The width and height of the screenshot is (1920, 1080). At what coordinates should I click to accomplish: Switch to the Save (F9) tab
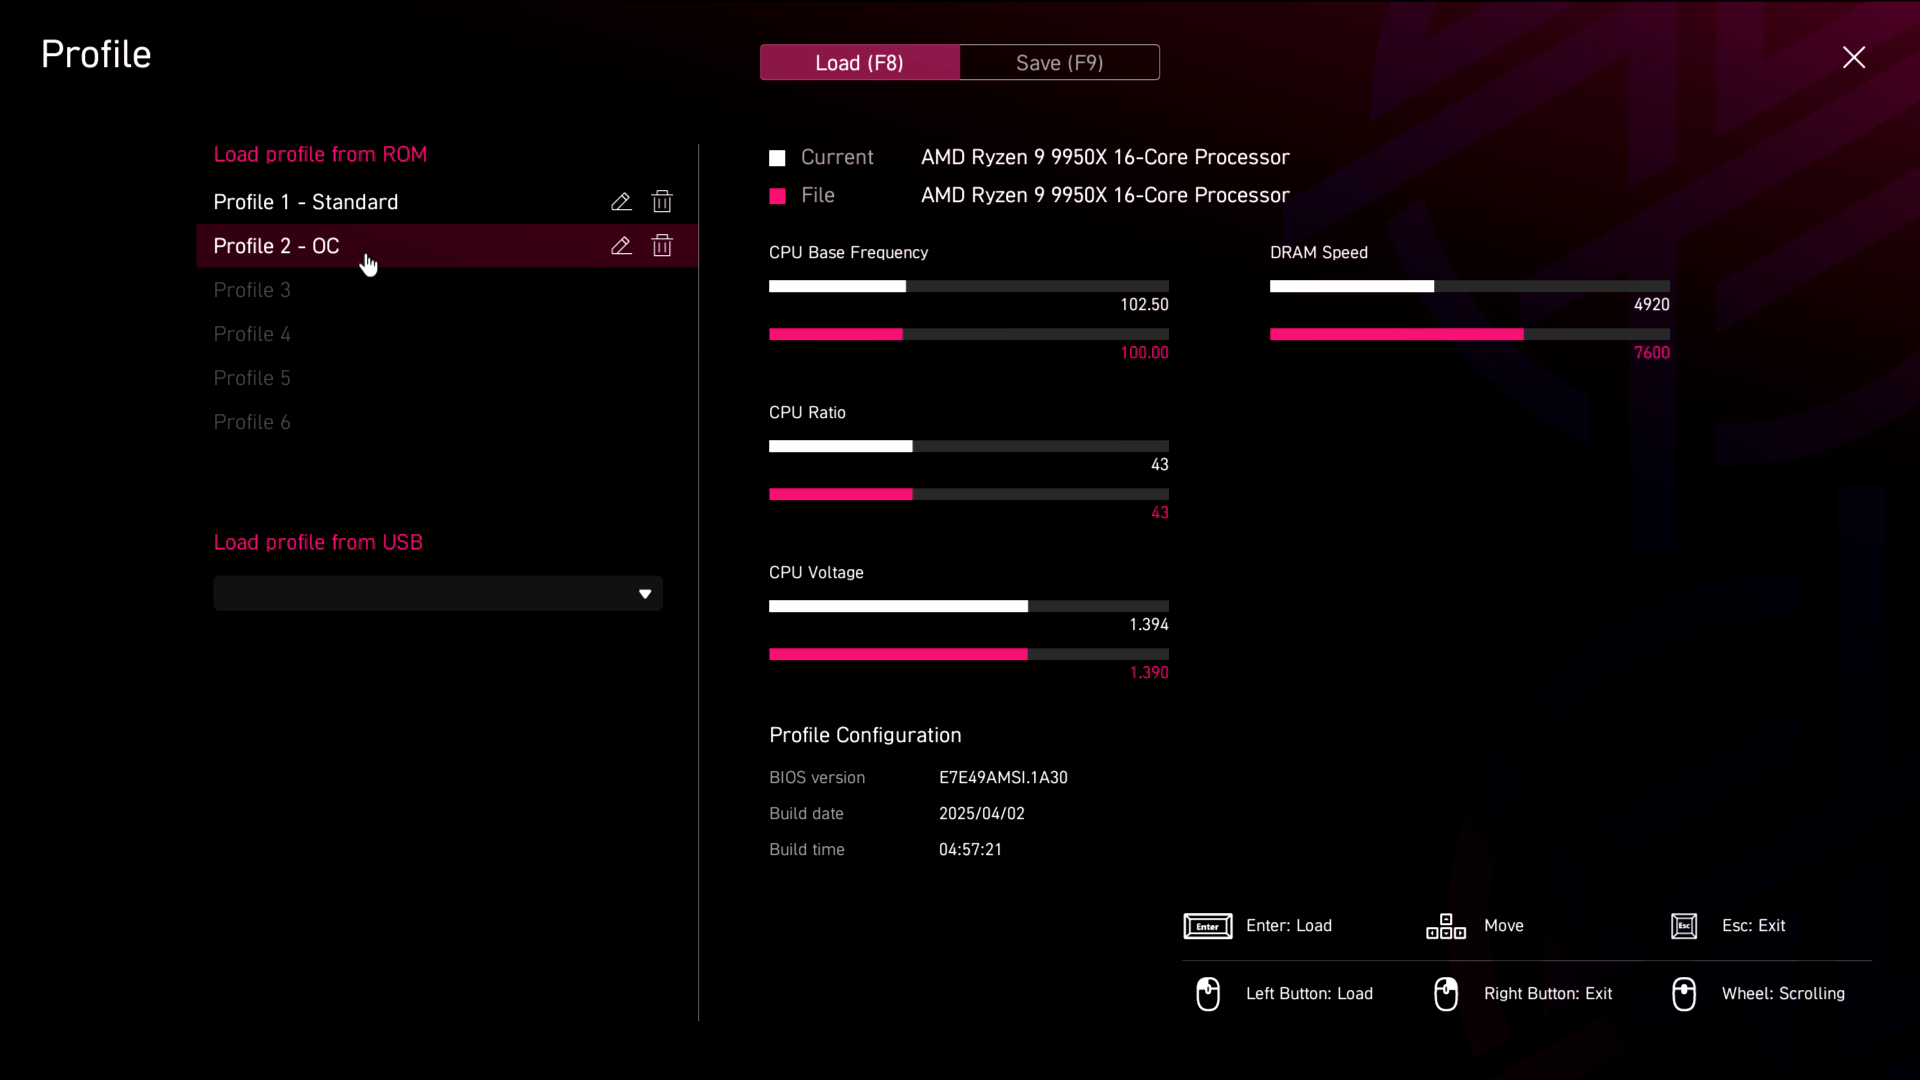pos(1059,63)
